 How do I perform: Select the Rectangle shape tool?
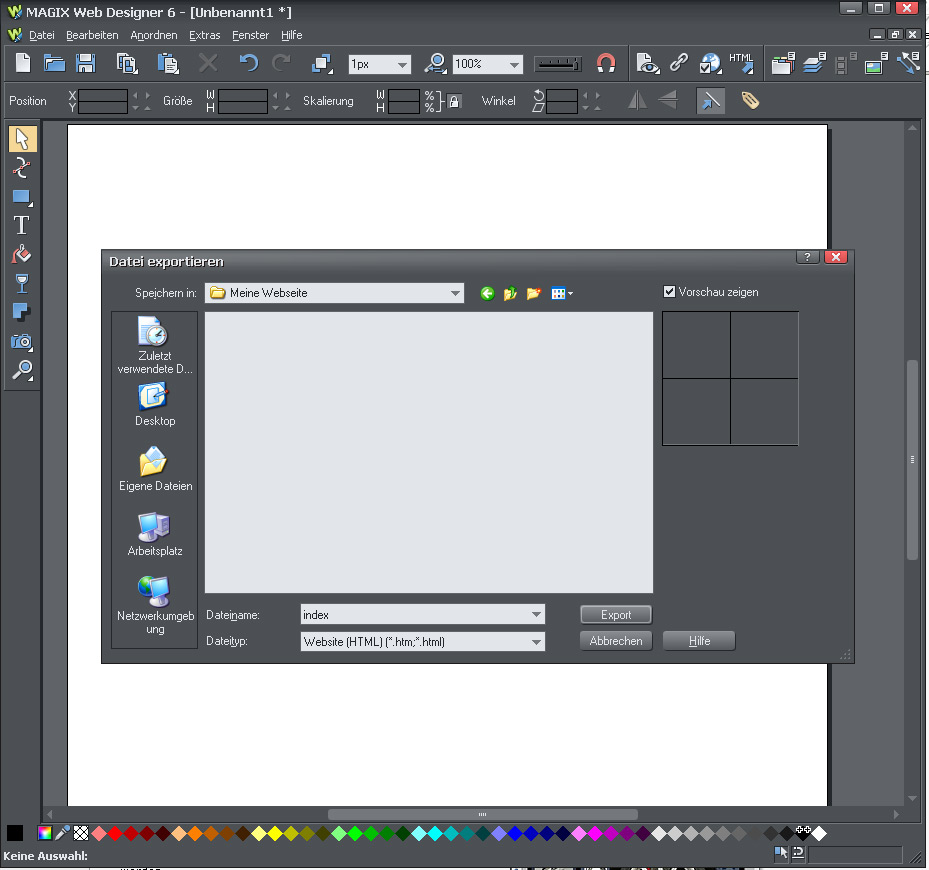coord(23,197)
